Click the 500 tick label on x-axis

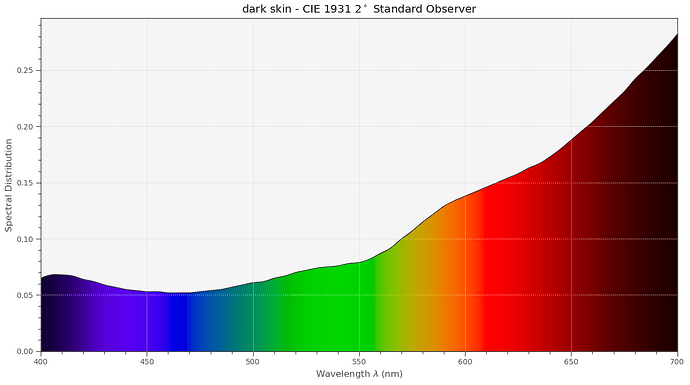click(253, 362)
